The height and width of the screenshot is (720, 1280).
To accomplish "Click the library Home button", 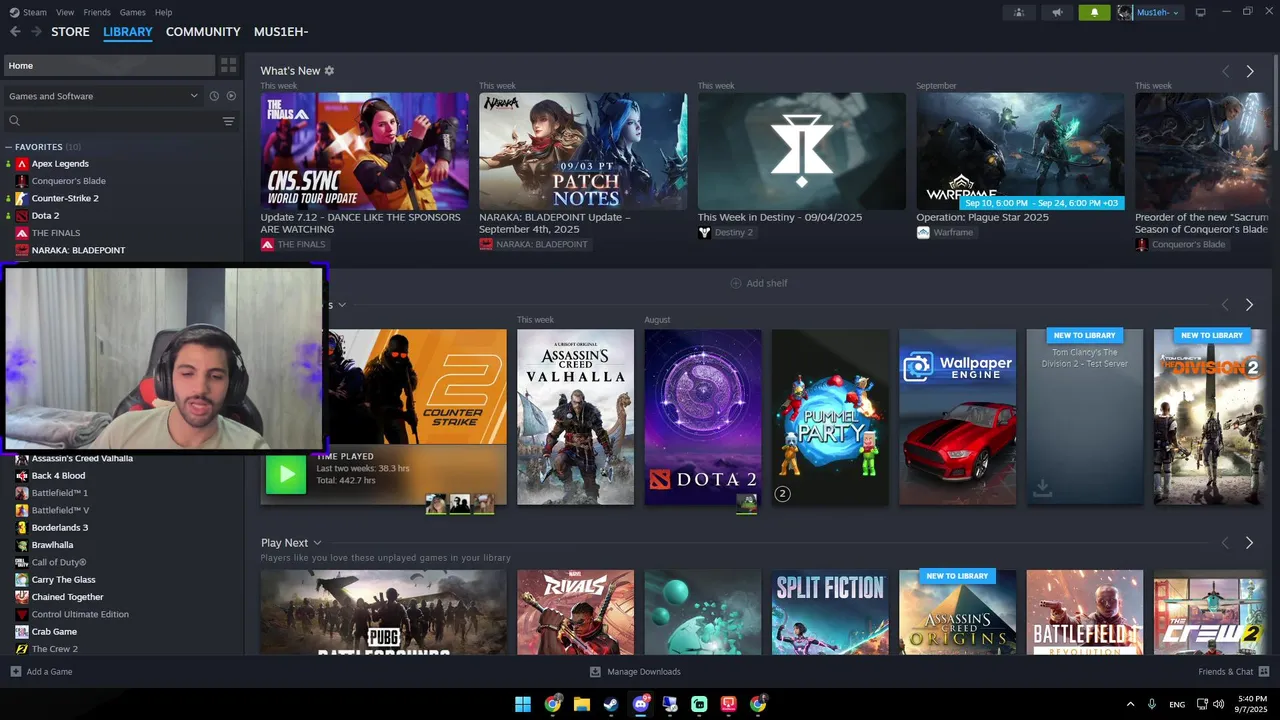I will (x=109, y=65).
